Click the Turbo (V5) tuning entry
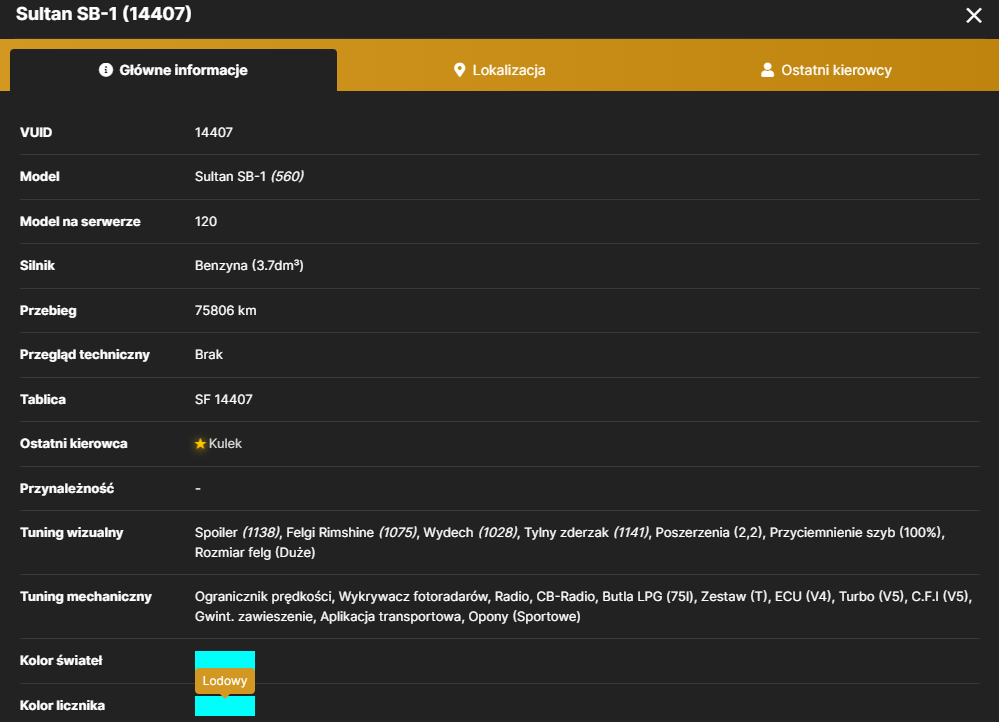 (x=871, y=596)
